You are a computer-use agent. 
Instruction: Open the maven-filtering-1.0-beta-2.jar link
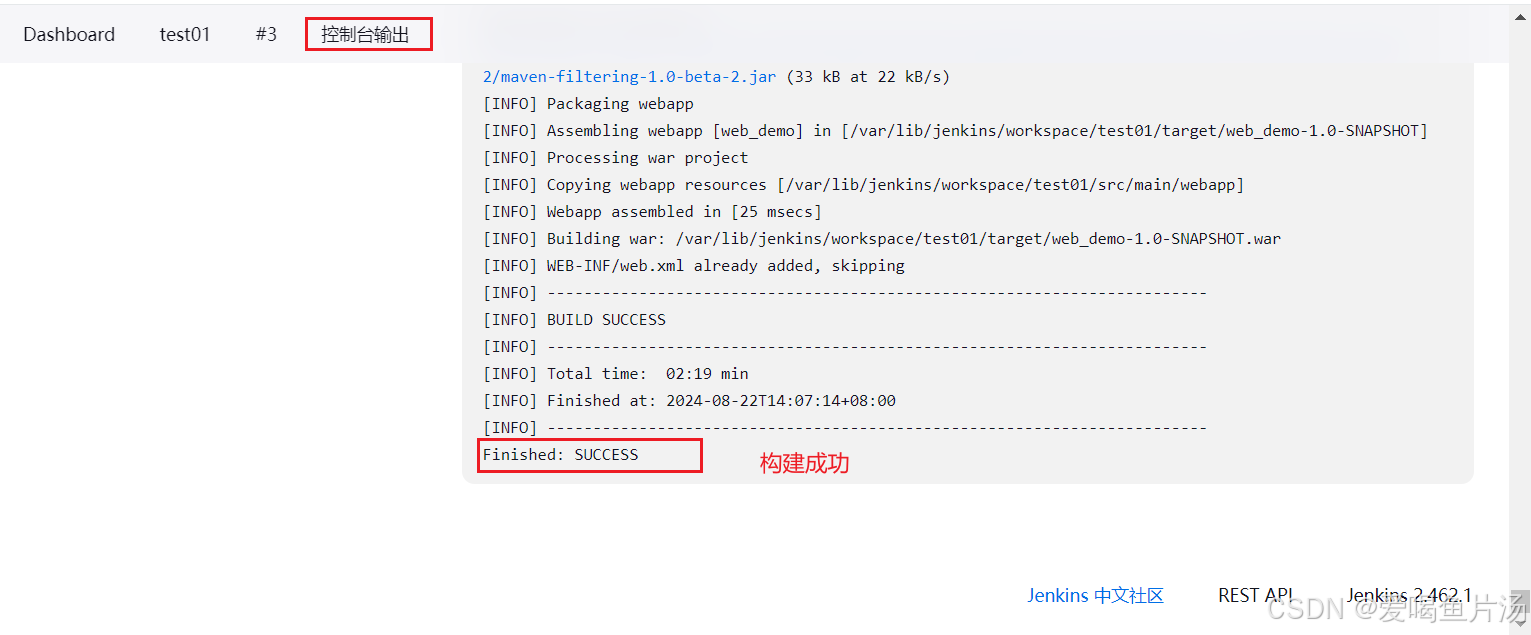(x=629, y=76)
